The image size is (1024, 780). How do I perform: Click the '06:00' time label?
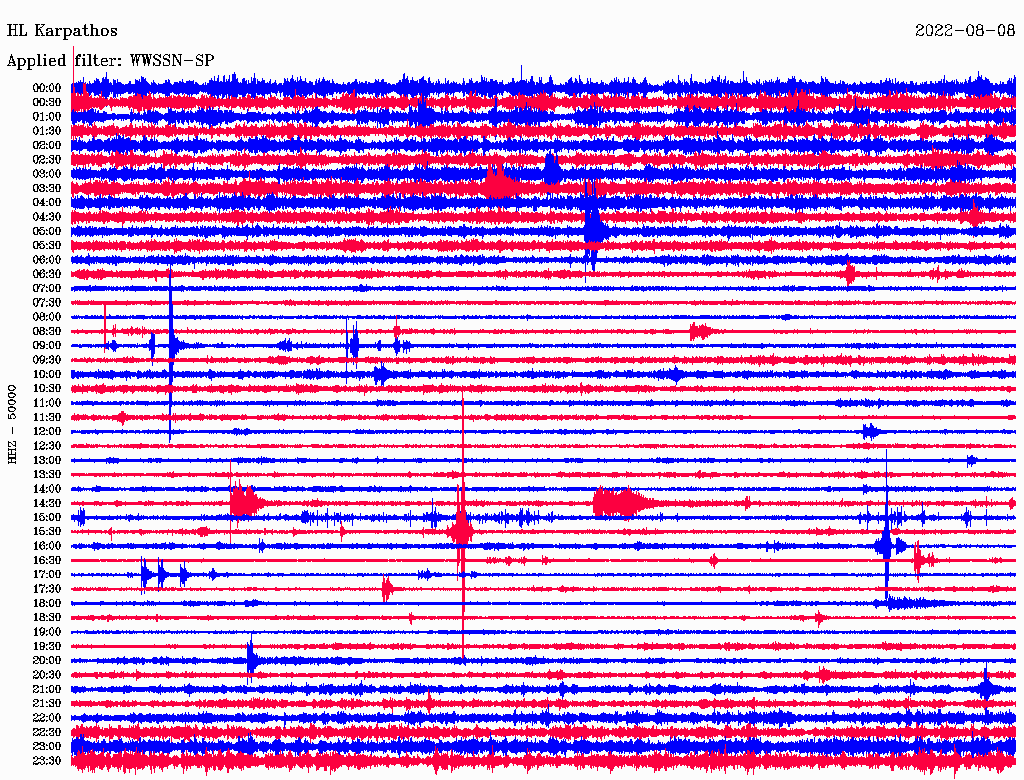click(47, 260)
